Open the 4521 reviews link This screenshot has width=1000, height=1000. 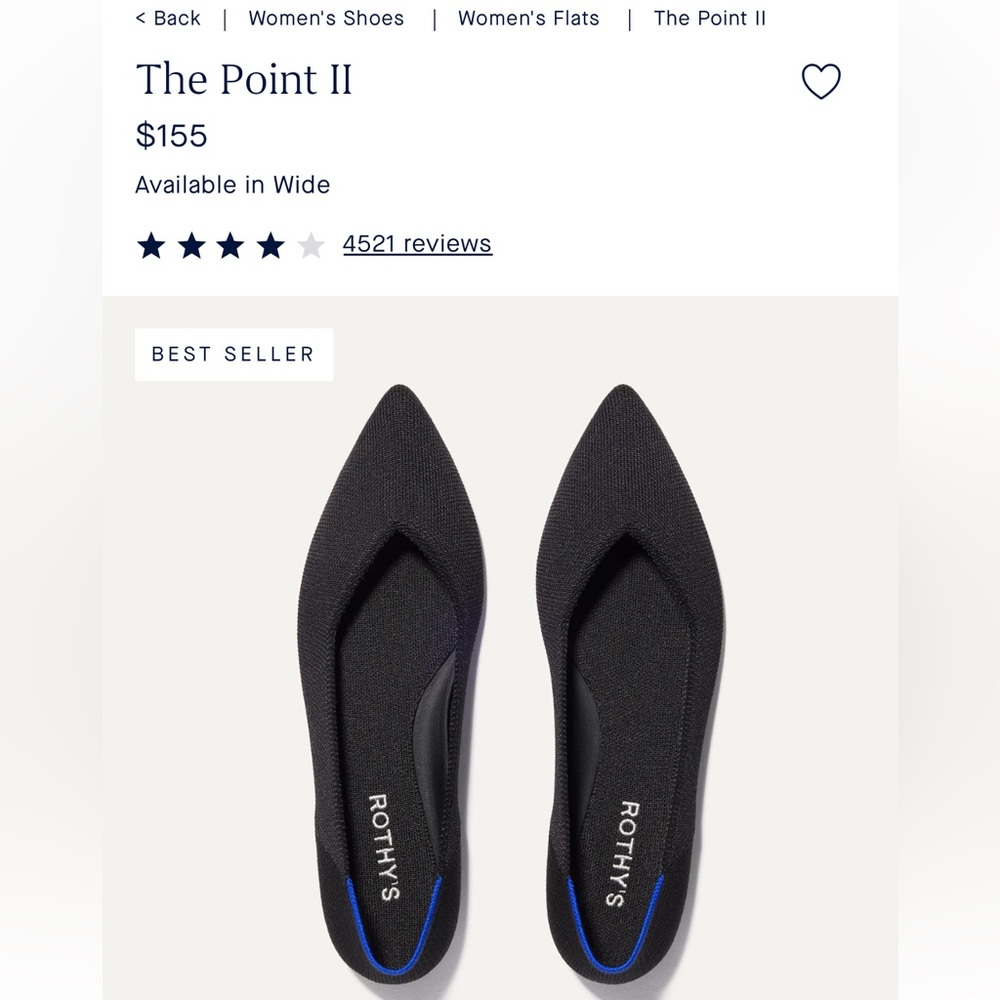tap(416, 243)
